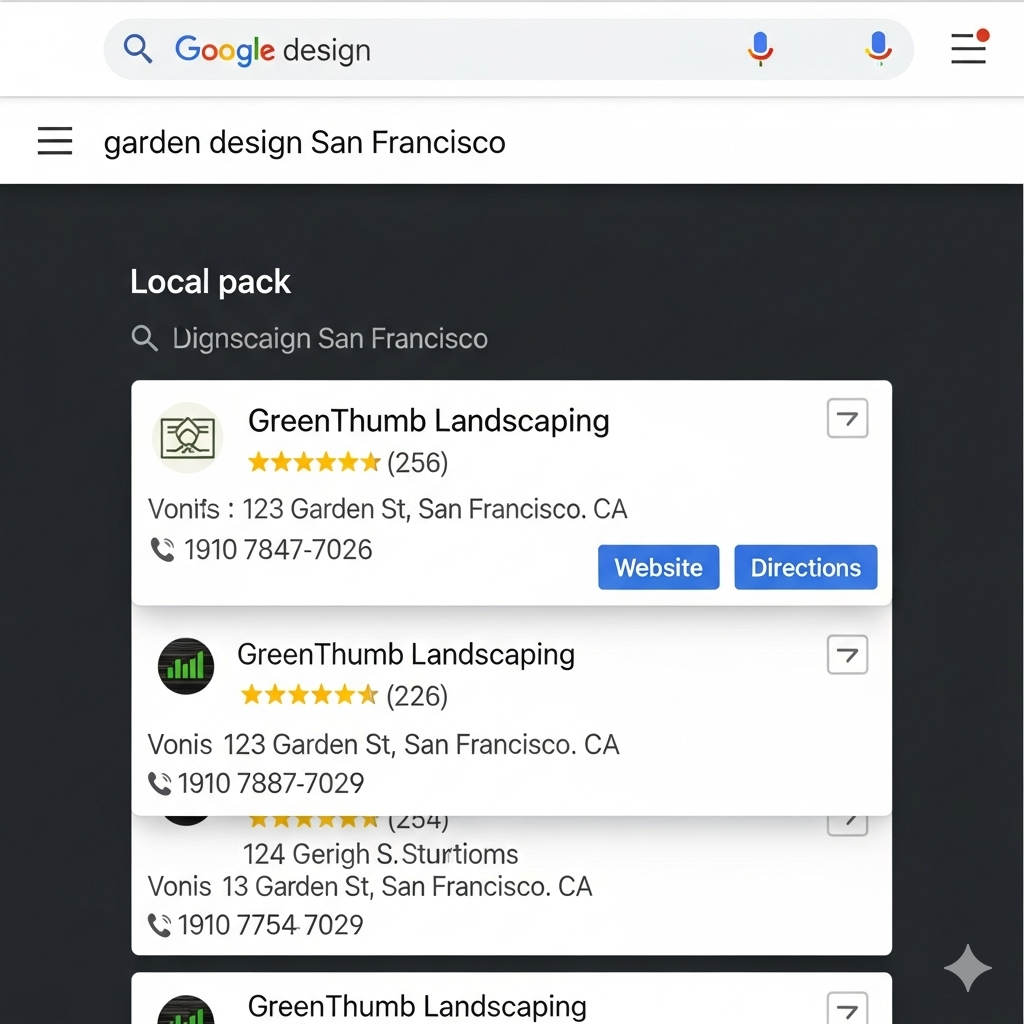Click the search icon next to Dignscaign San Francisco
This screenshot has width=1024, height=1024.
point(145,338)
